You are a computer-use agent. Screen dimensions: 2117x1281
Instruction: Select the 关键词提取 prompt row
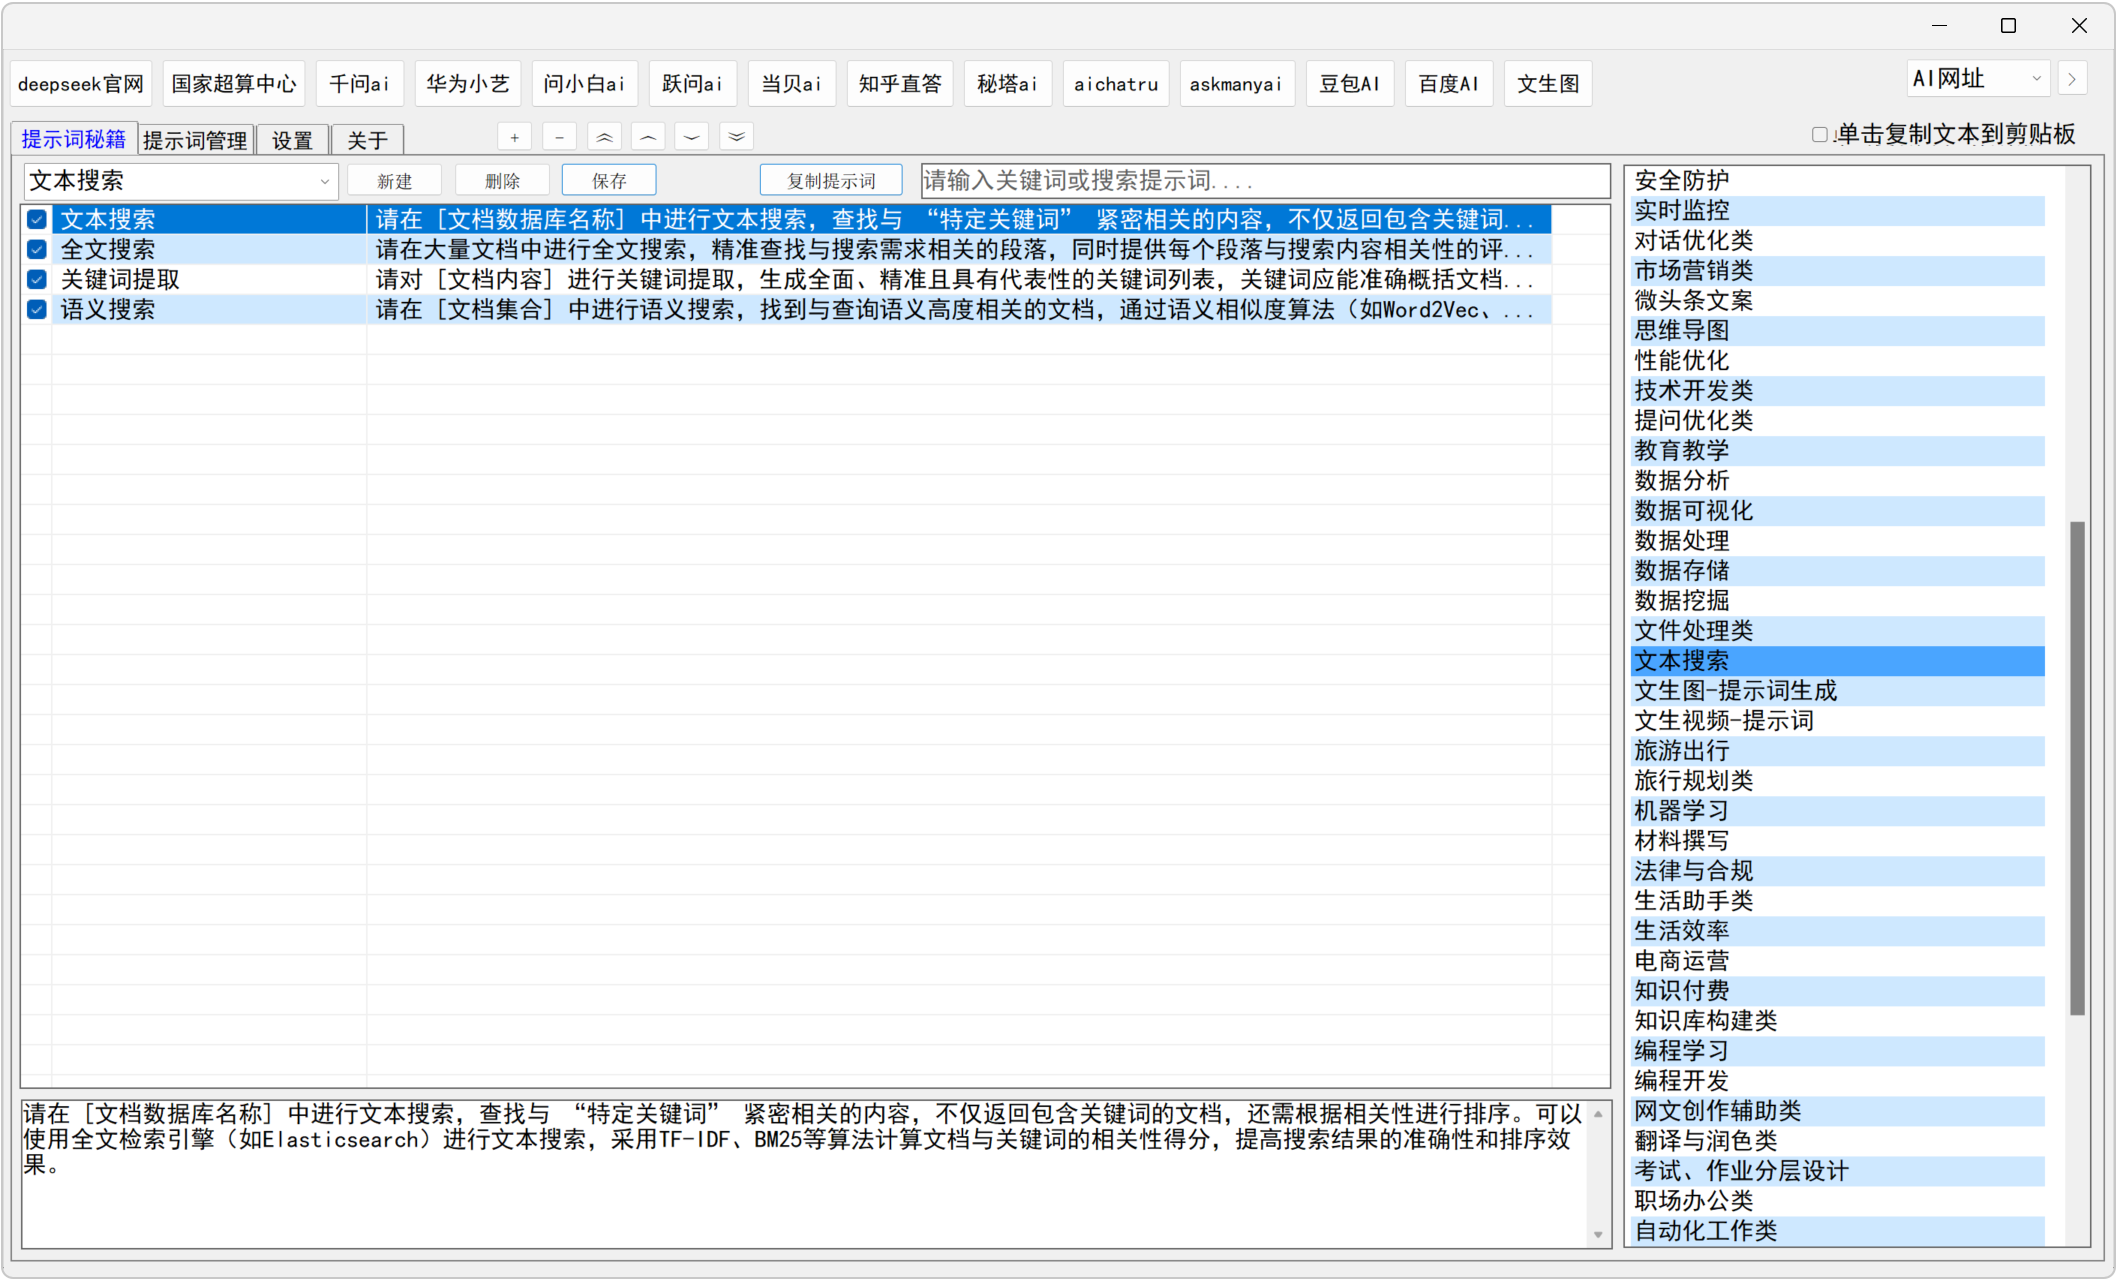click(x=786, y=279)
